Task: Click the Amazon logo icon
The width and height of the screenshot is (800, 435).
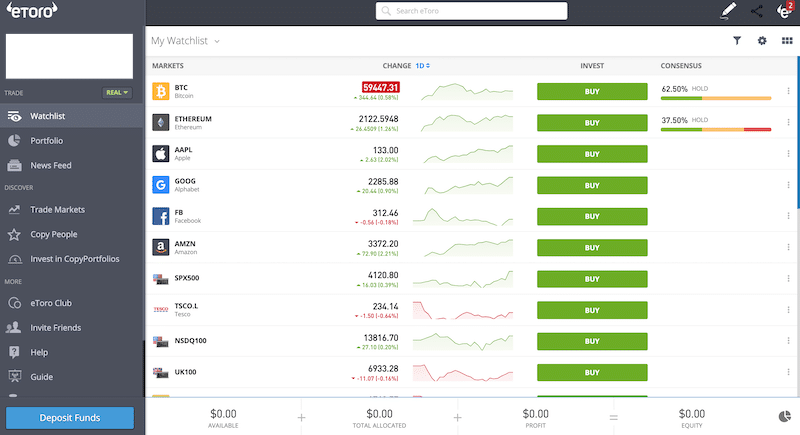Action: [161, 247]
